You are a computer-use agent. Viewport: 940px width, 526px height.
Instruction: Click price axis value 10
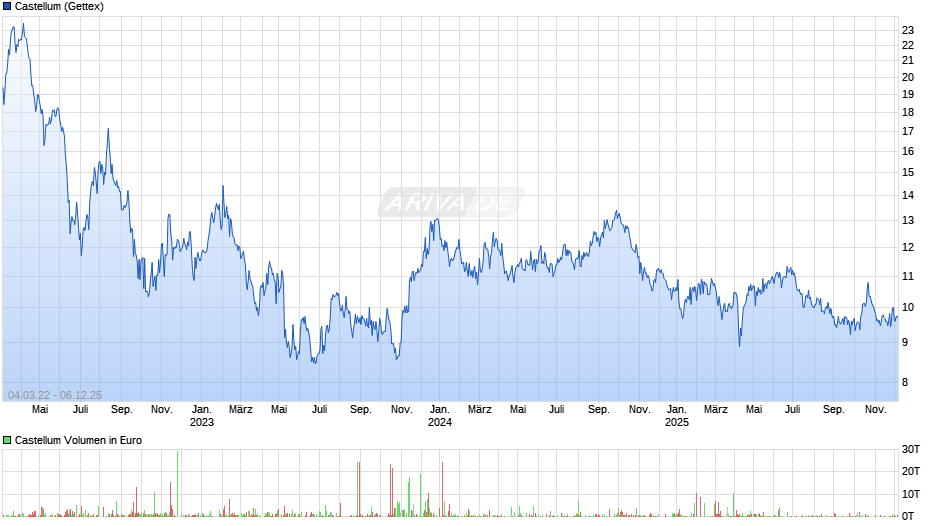click(908, 307)
